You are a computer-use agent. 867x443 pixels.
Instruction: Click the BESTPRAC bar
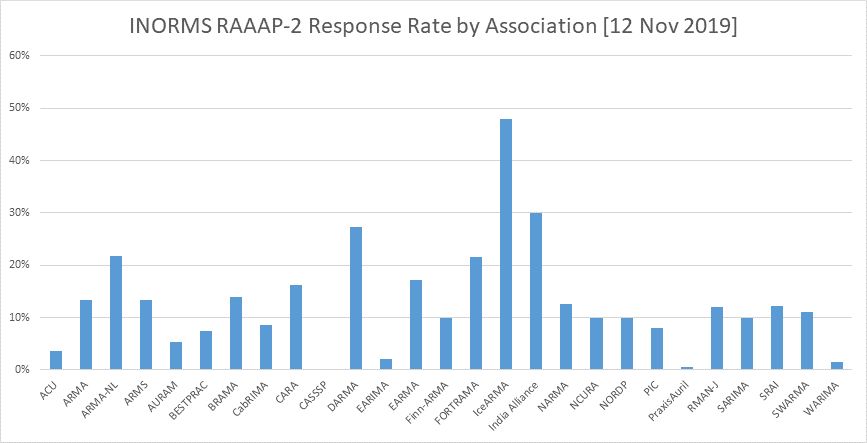(206, 350)
